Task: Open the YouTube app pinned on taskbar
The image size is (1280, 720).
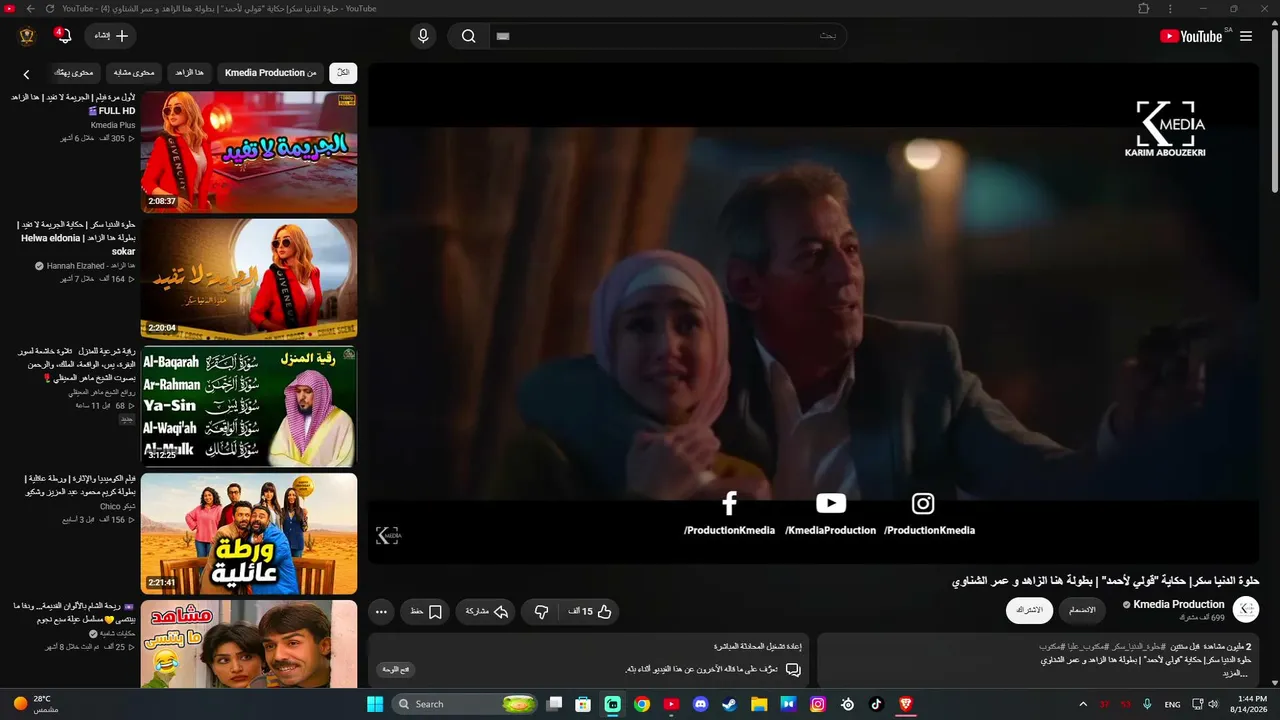Action: pos(671,704)
